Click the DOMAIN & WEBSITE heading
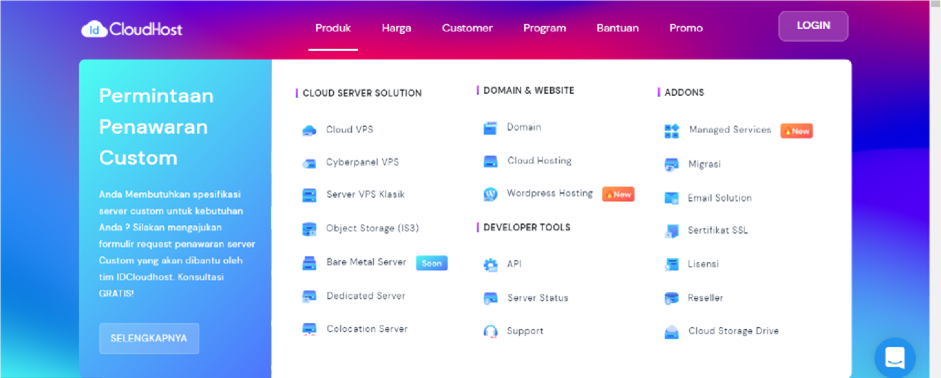Viewport: 941px width, 378px height. point(529,91)
